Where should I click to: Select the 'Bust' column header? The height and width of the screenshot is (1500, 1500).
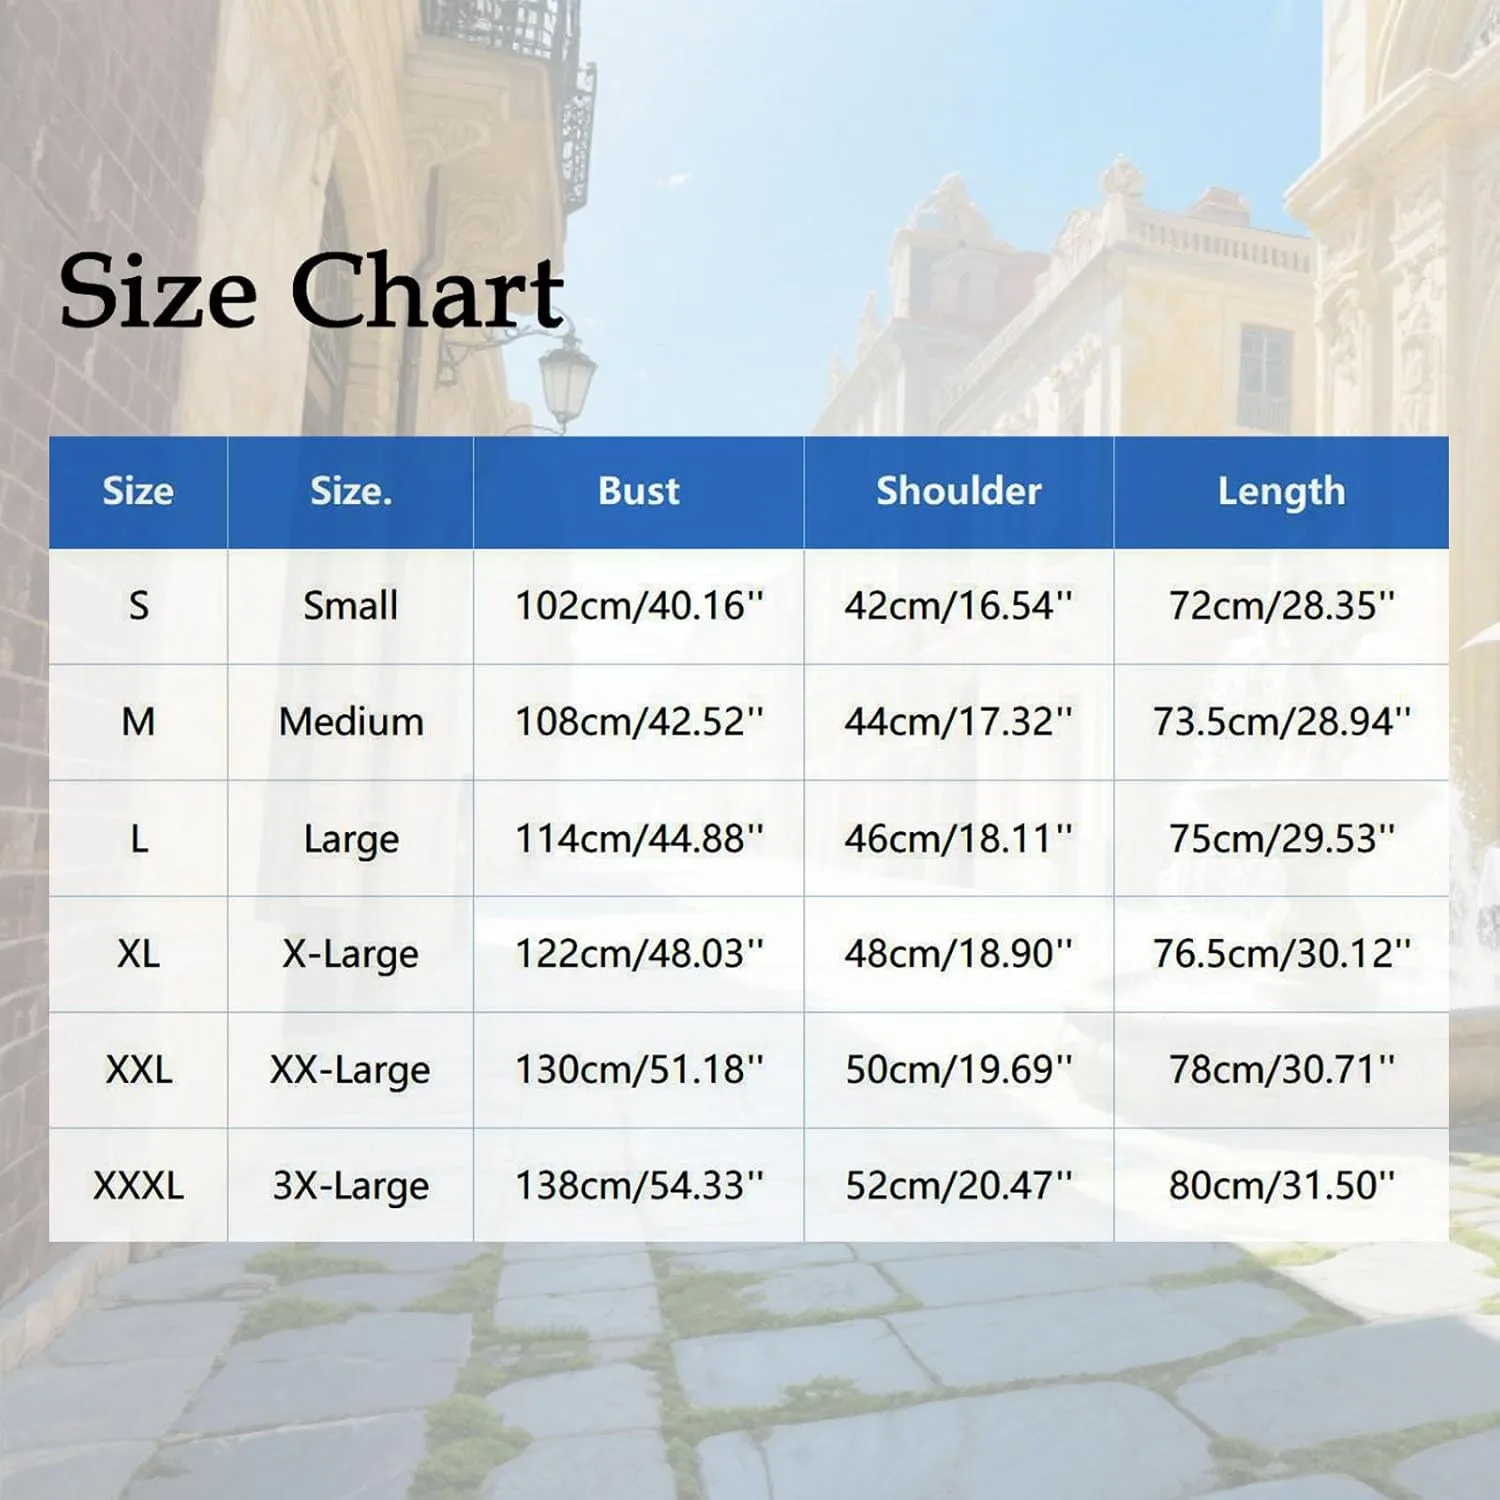click(x=638, y=491)
